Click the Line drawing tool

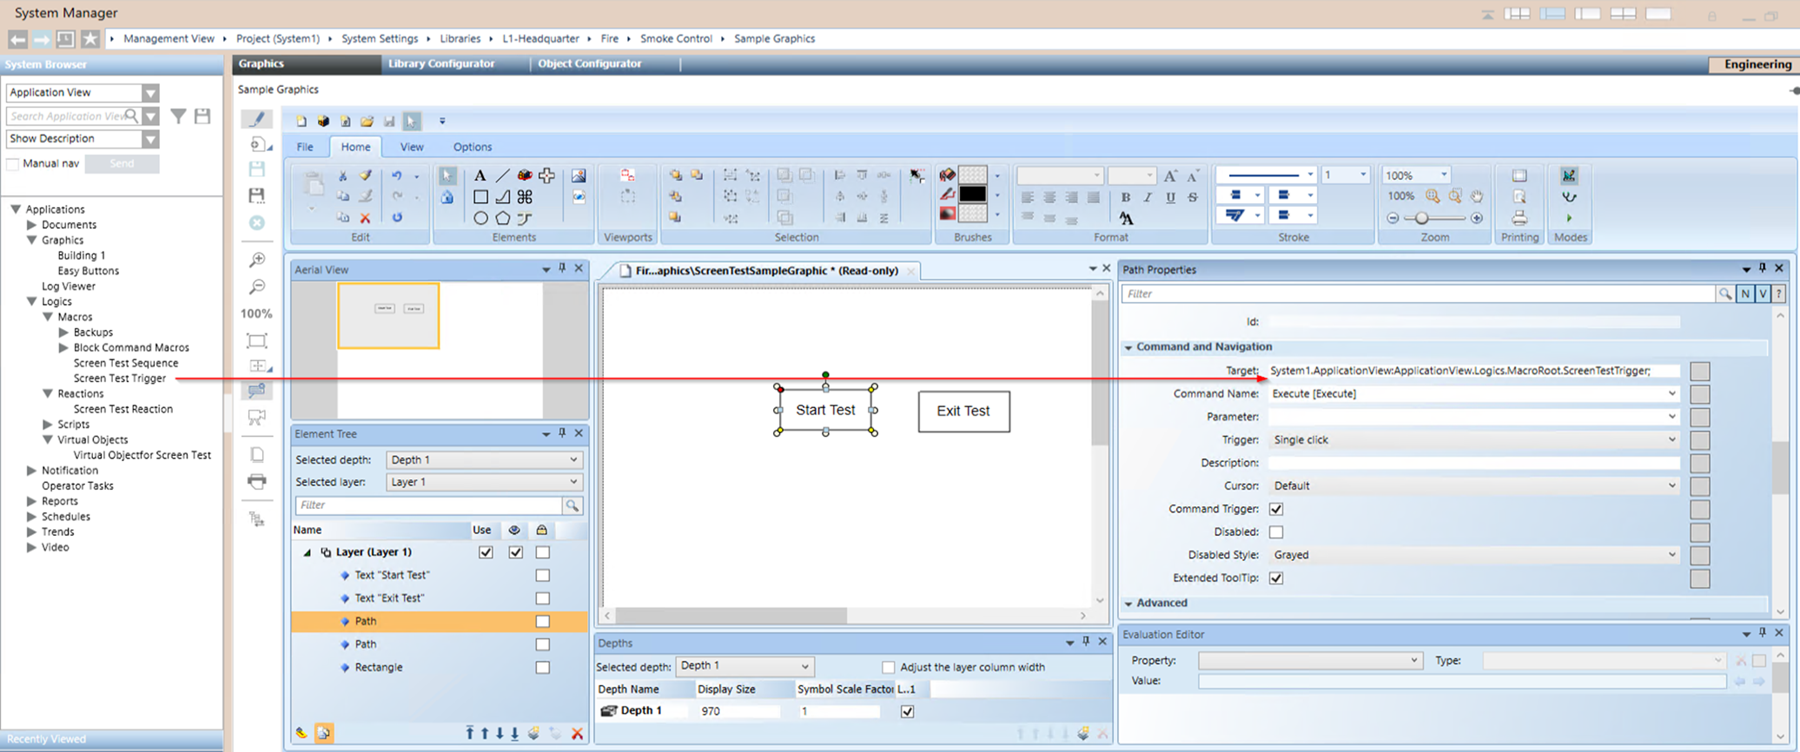click(x=502, y=176)
